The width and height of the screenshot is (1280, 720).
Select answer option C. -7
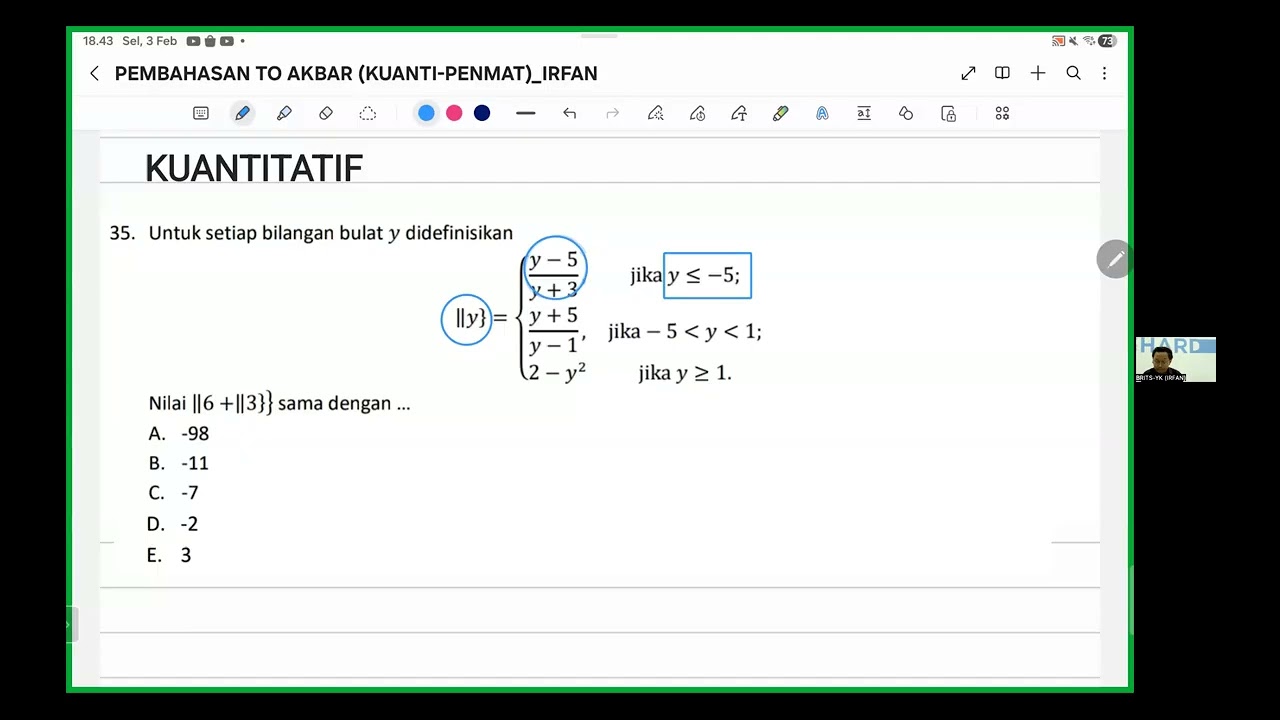tap(173, 493)
